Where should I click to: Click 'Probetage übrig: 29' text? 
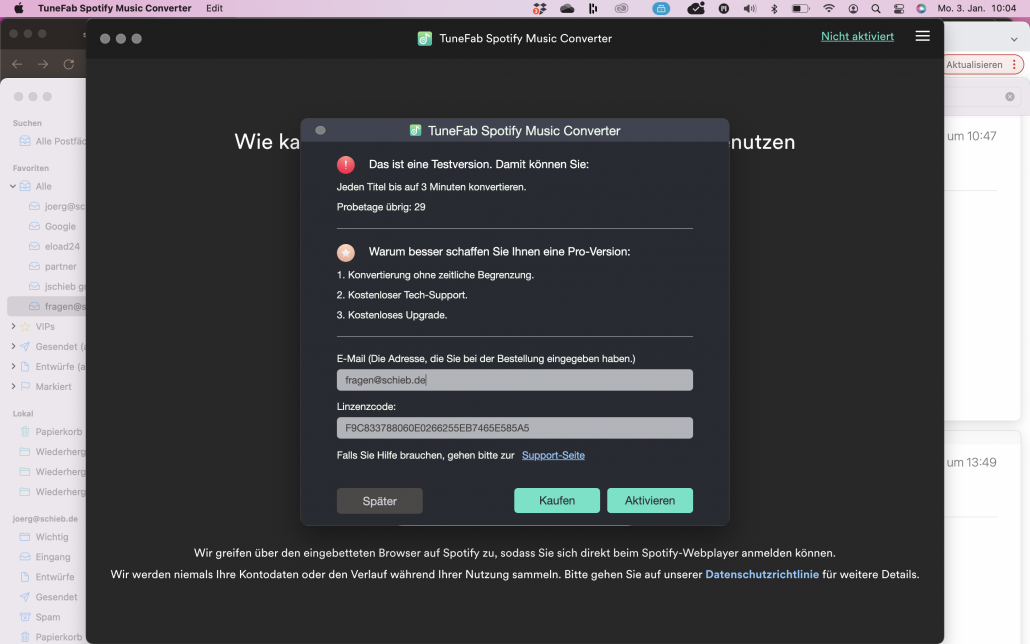click(381, 207)
